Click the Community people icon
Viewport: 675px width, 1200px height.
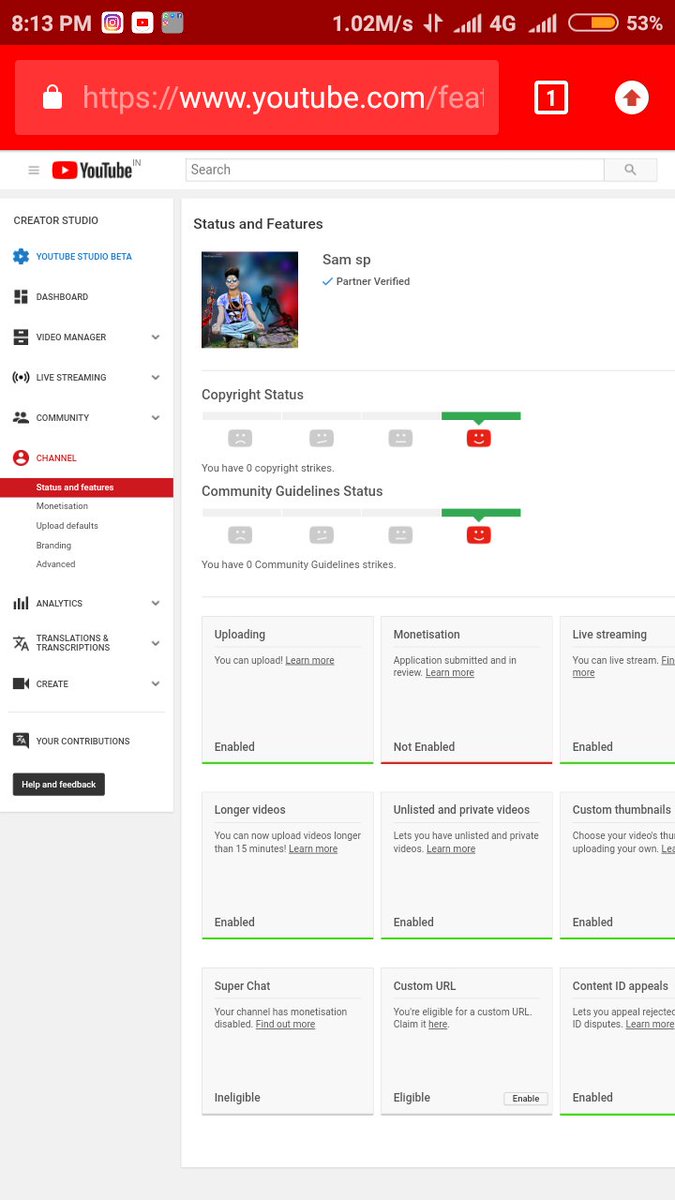(20, 418)
